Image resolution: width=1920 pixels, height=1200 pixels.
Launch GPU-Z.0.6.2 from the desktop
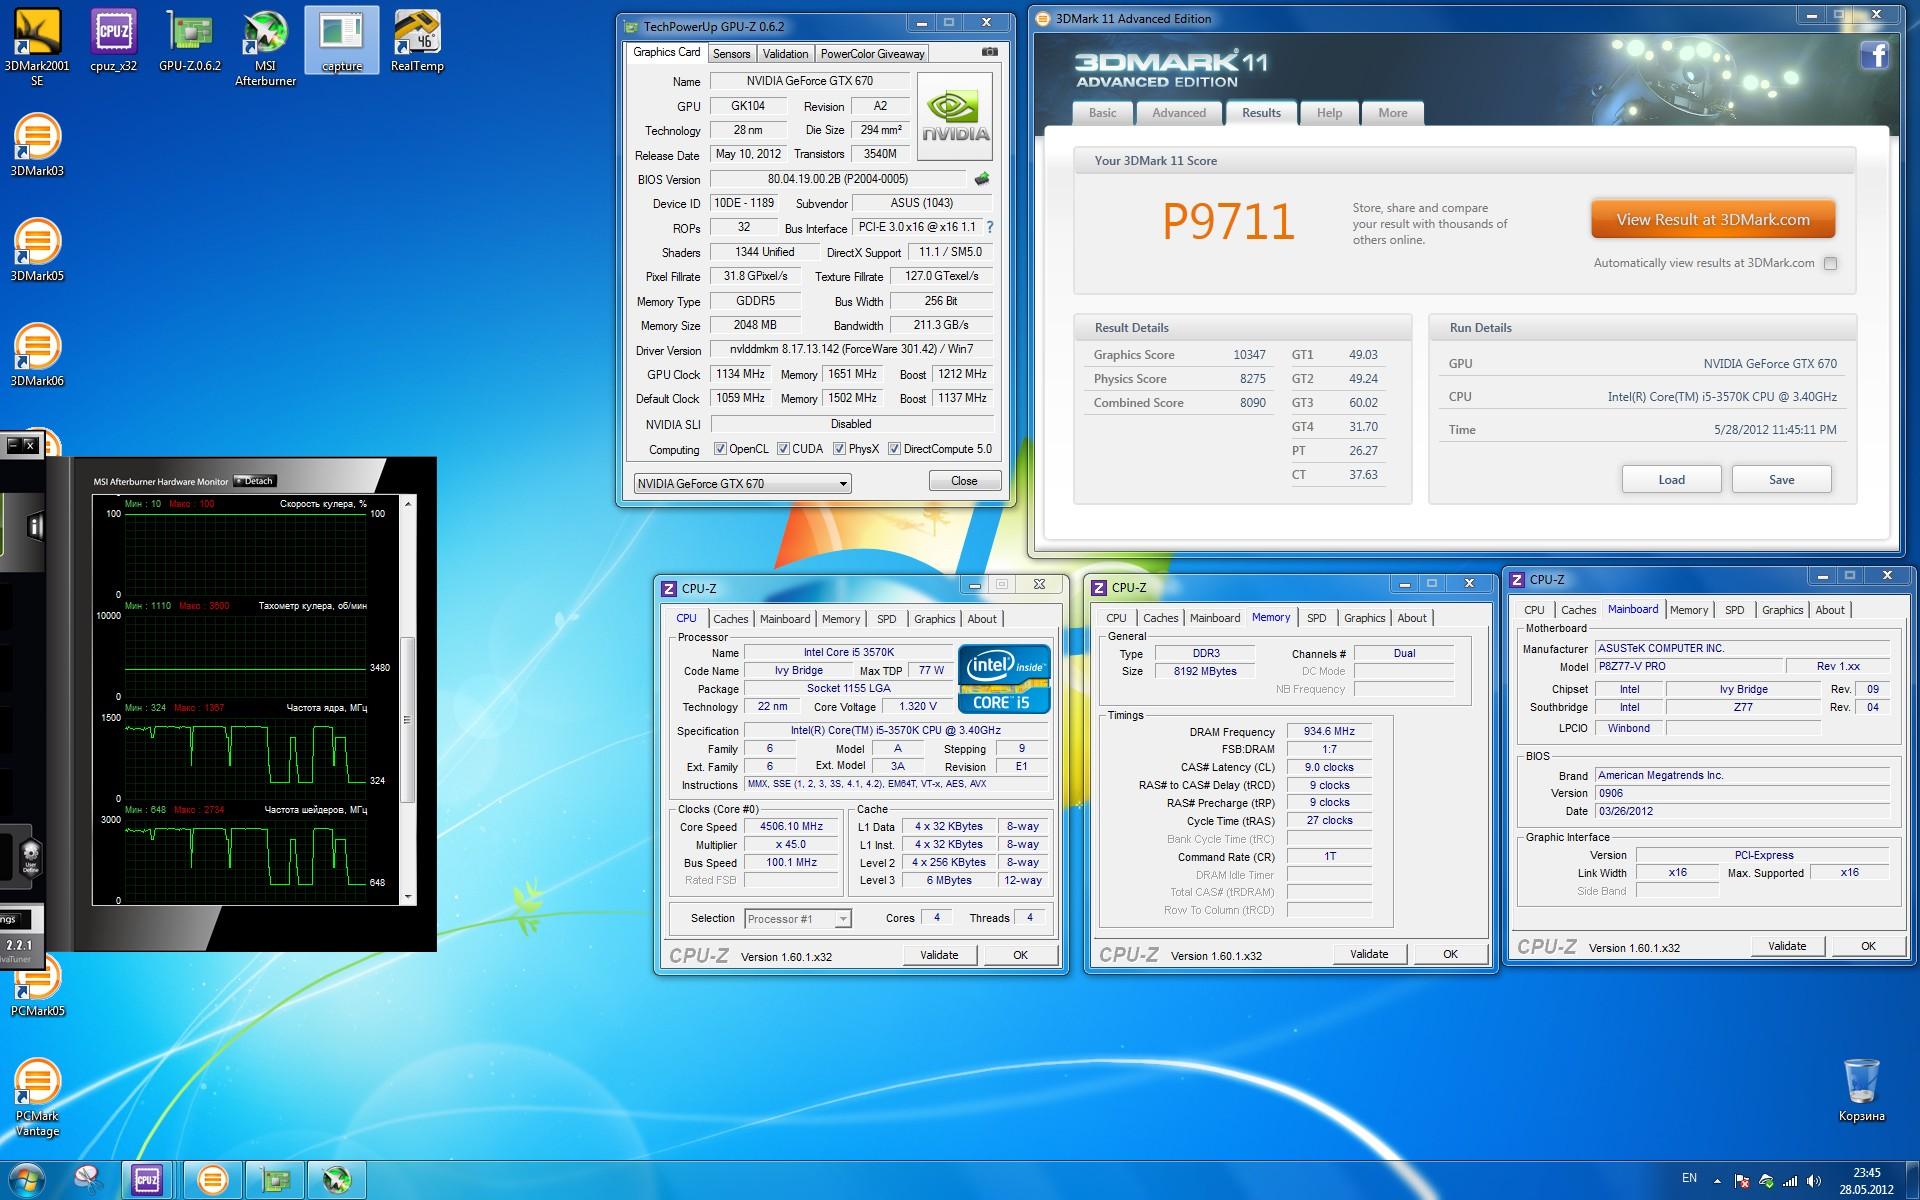190,42
